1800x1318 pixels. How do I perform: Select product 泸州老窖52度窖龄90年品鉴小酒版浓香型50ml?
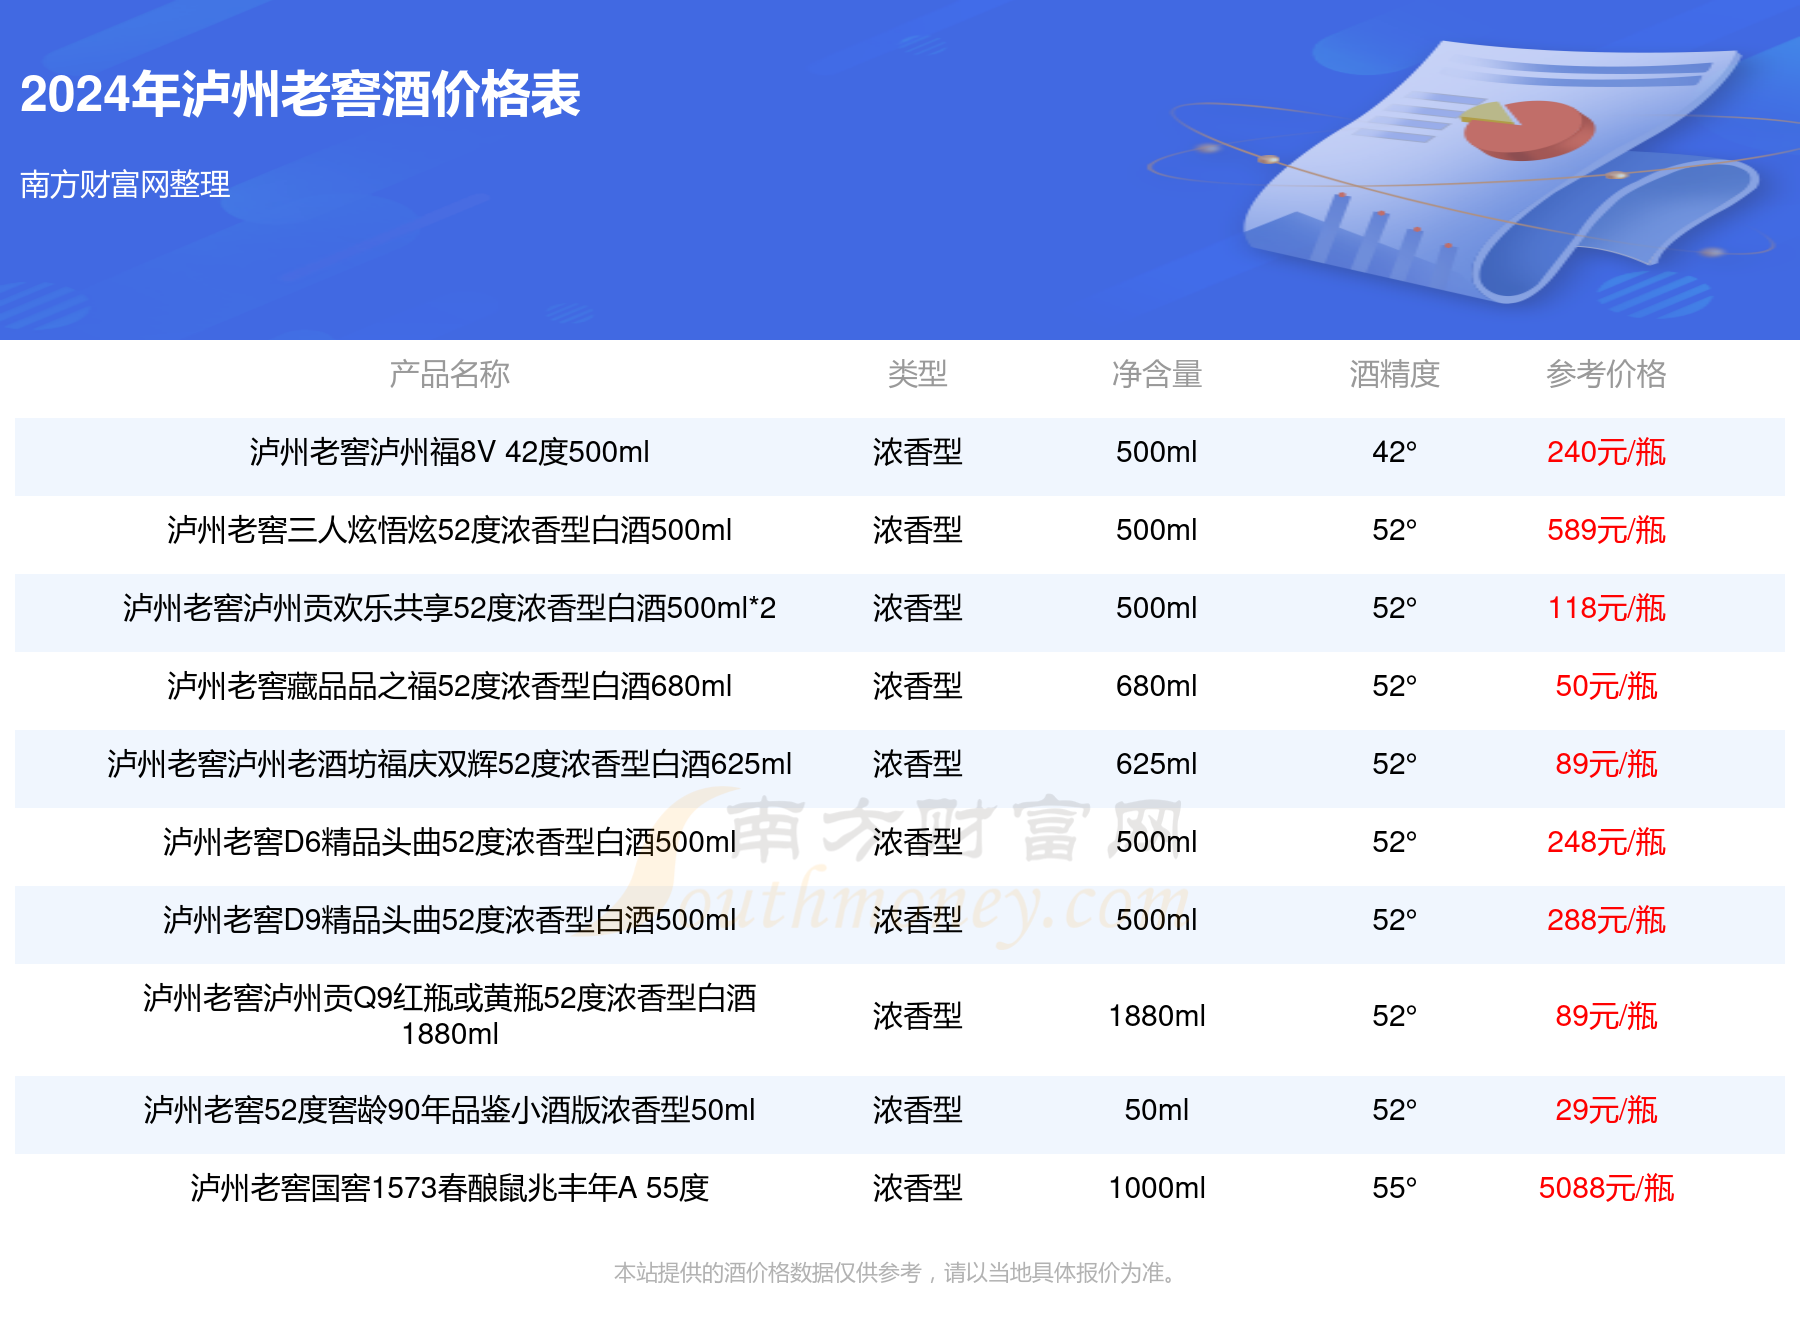[x=449, y=1110]
